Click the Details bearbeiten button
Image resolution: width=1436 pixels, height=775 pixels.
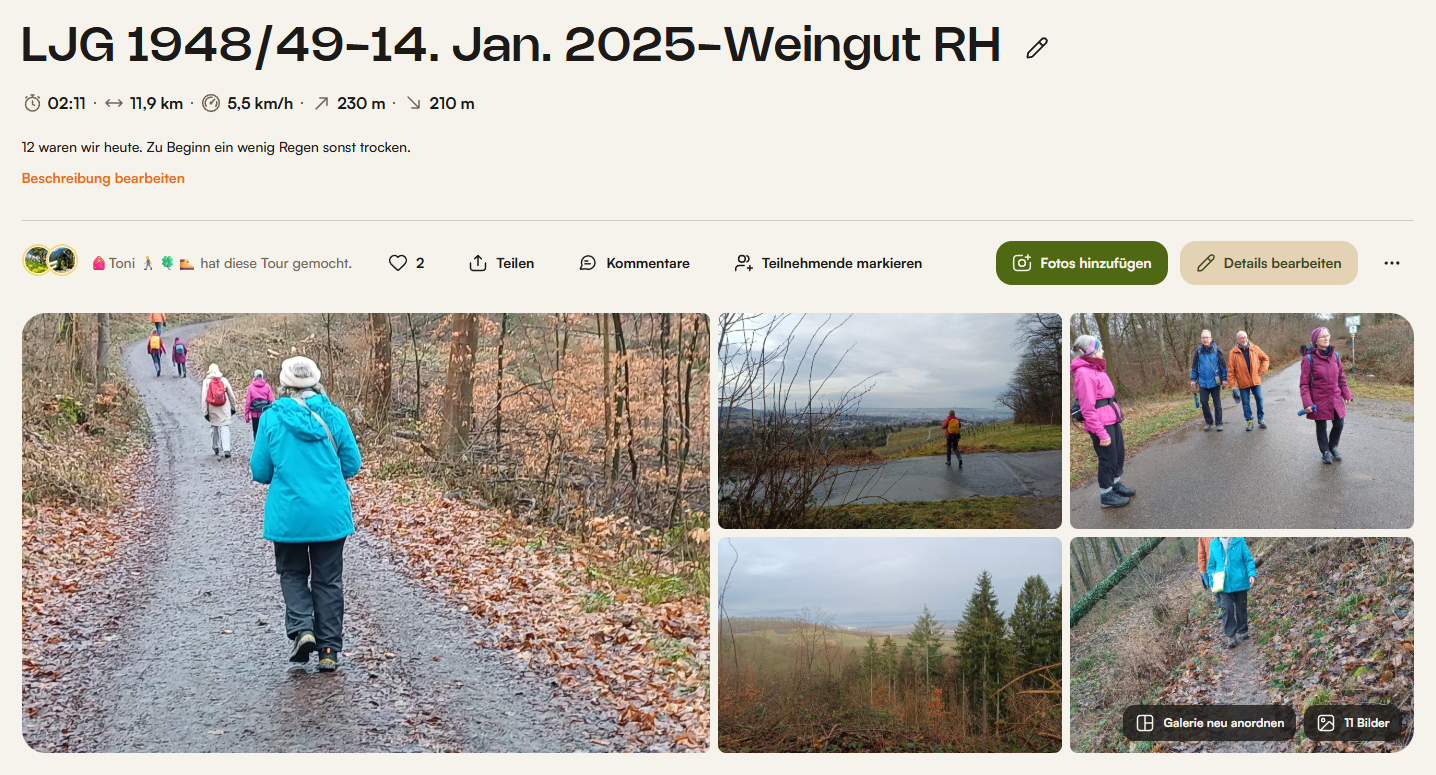point(1268,263)
